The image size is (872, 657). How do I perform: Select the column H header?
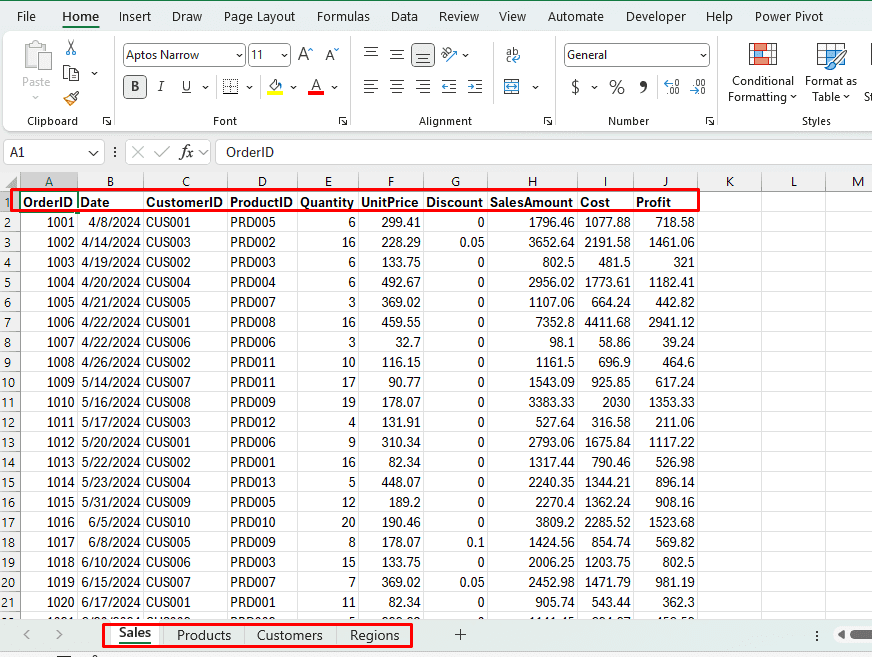point(532,181)
